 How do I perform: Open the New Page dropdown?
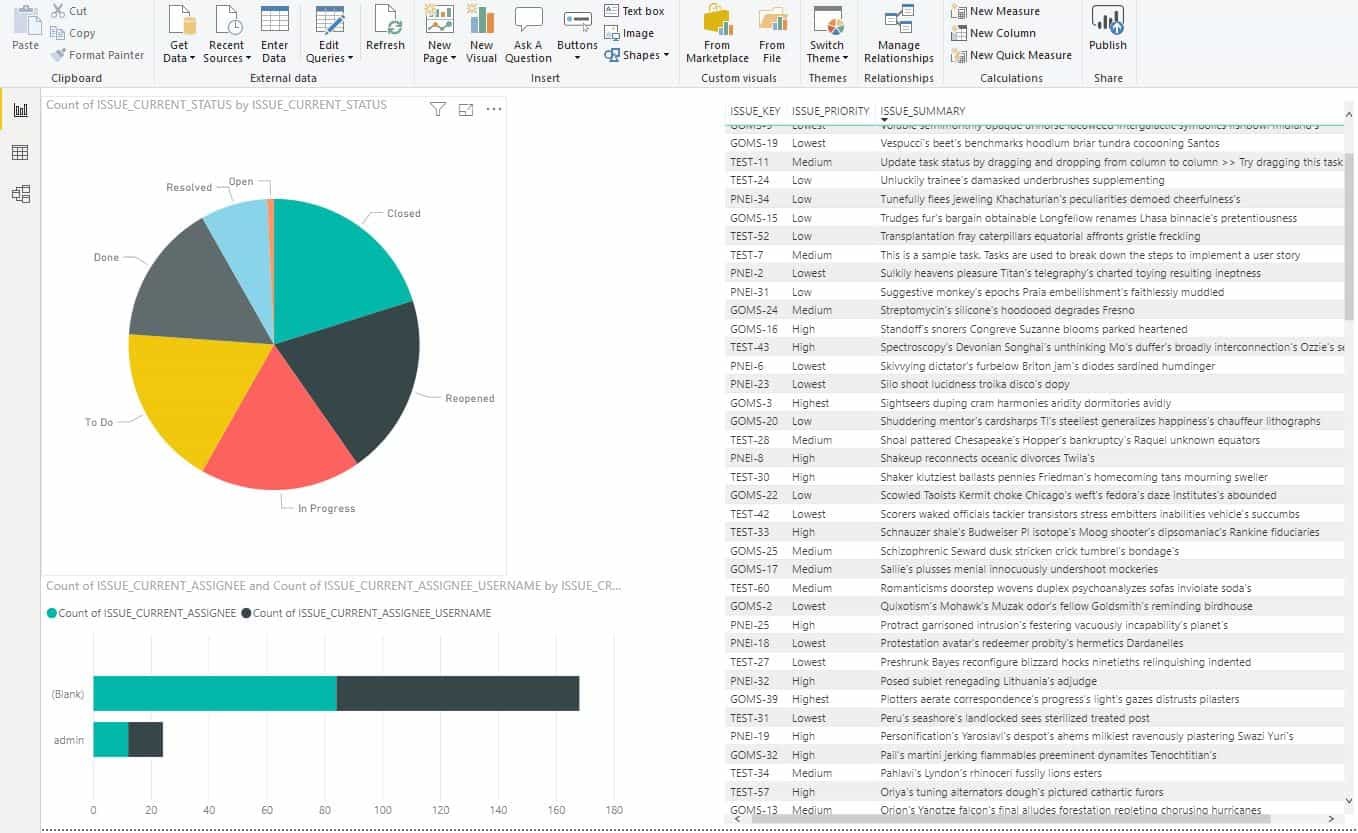[x=439, y=35]
